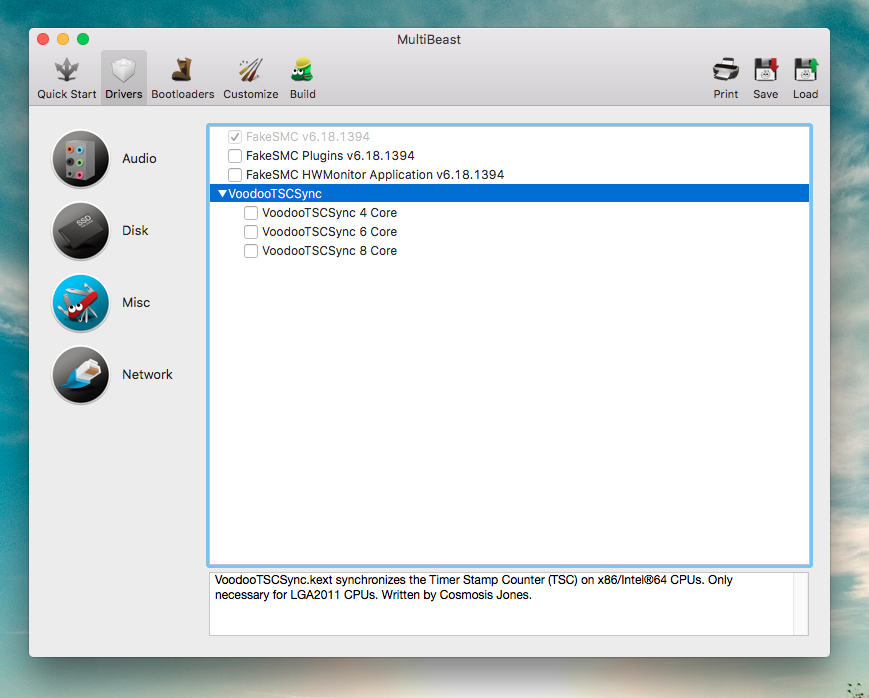Click the Misc category label
The width and height of the screenshot is (869, 698).
coord(136,303)
